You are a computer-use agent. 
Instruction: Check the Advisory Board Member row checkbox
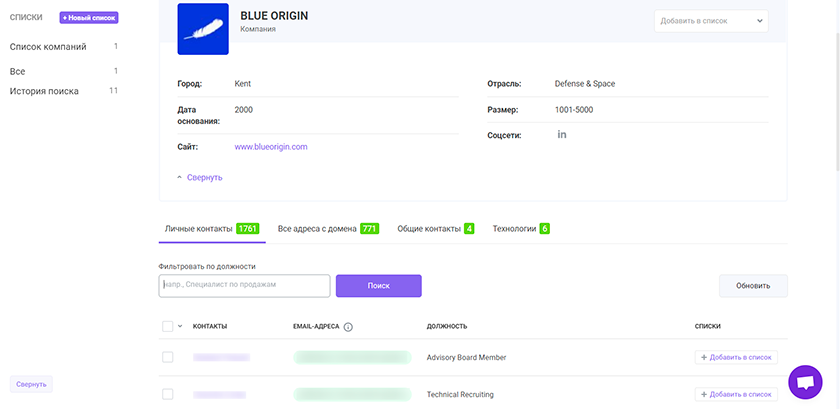pyautogui.click(x=168, y=357)
